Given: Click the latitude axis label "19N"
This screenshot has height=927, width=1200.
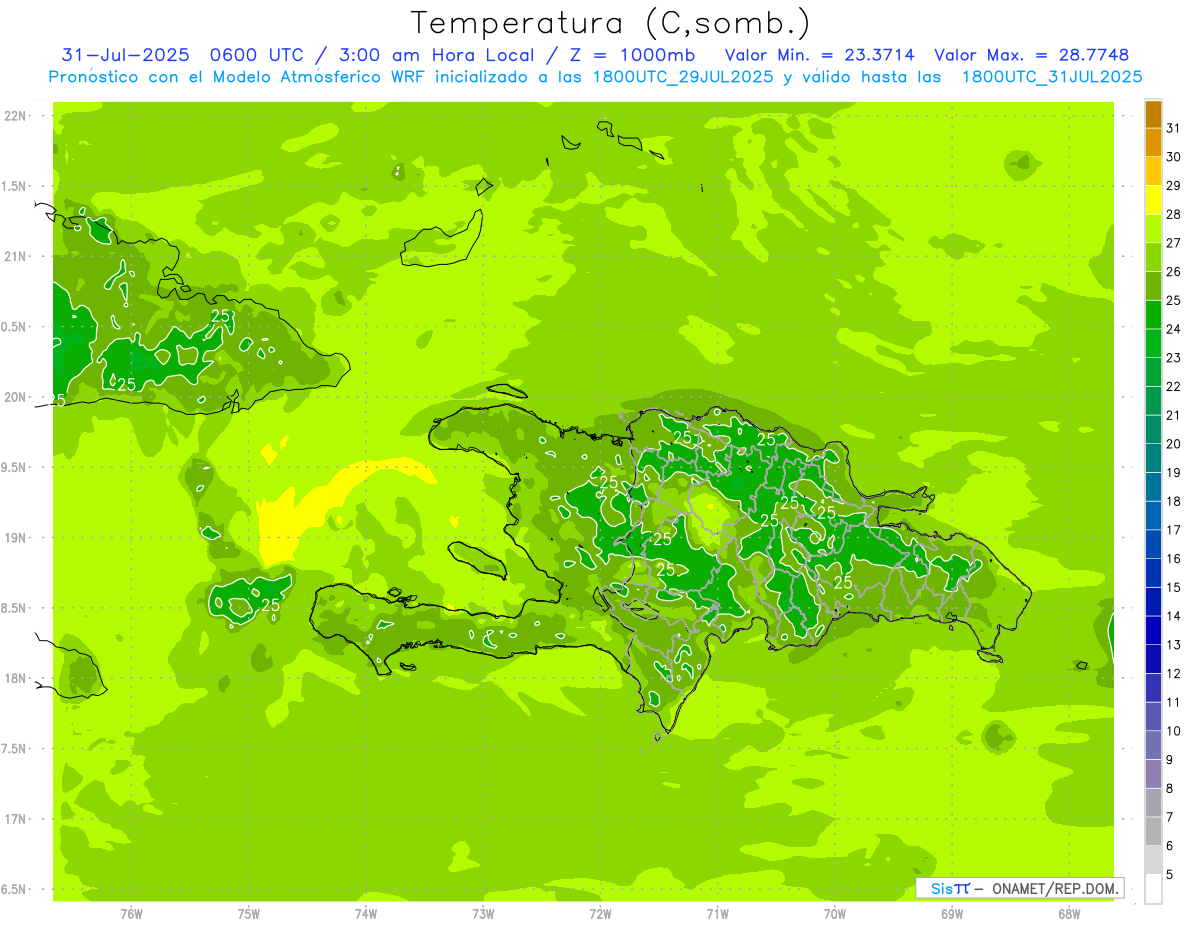Looking at the screenshot, I should click(x=15, y=538).
